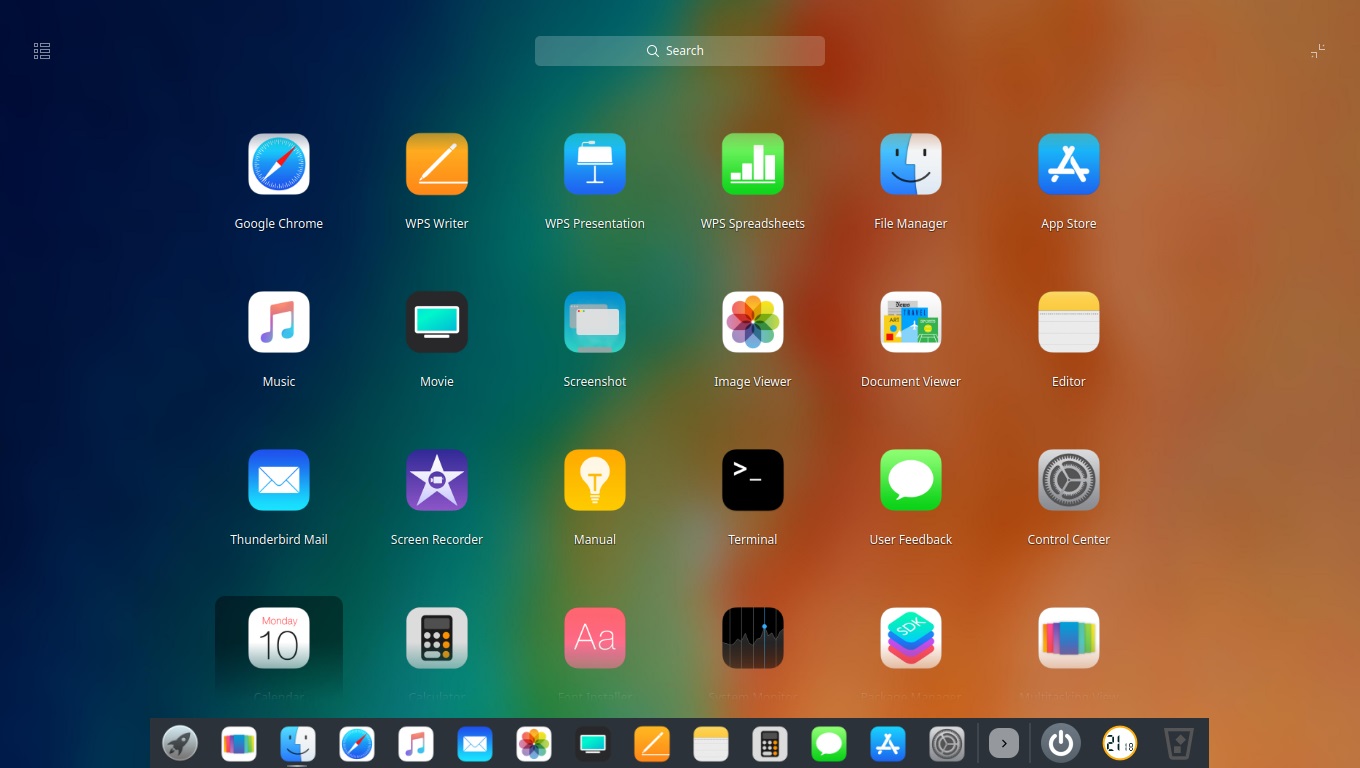Switch launcher to category view mode

[x=42, y=51]
